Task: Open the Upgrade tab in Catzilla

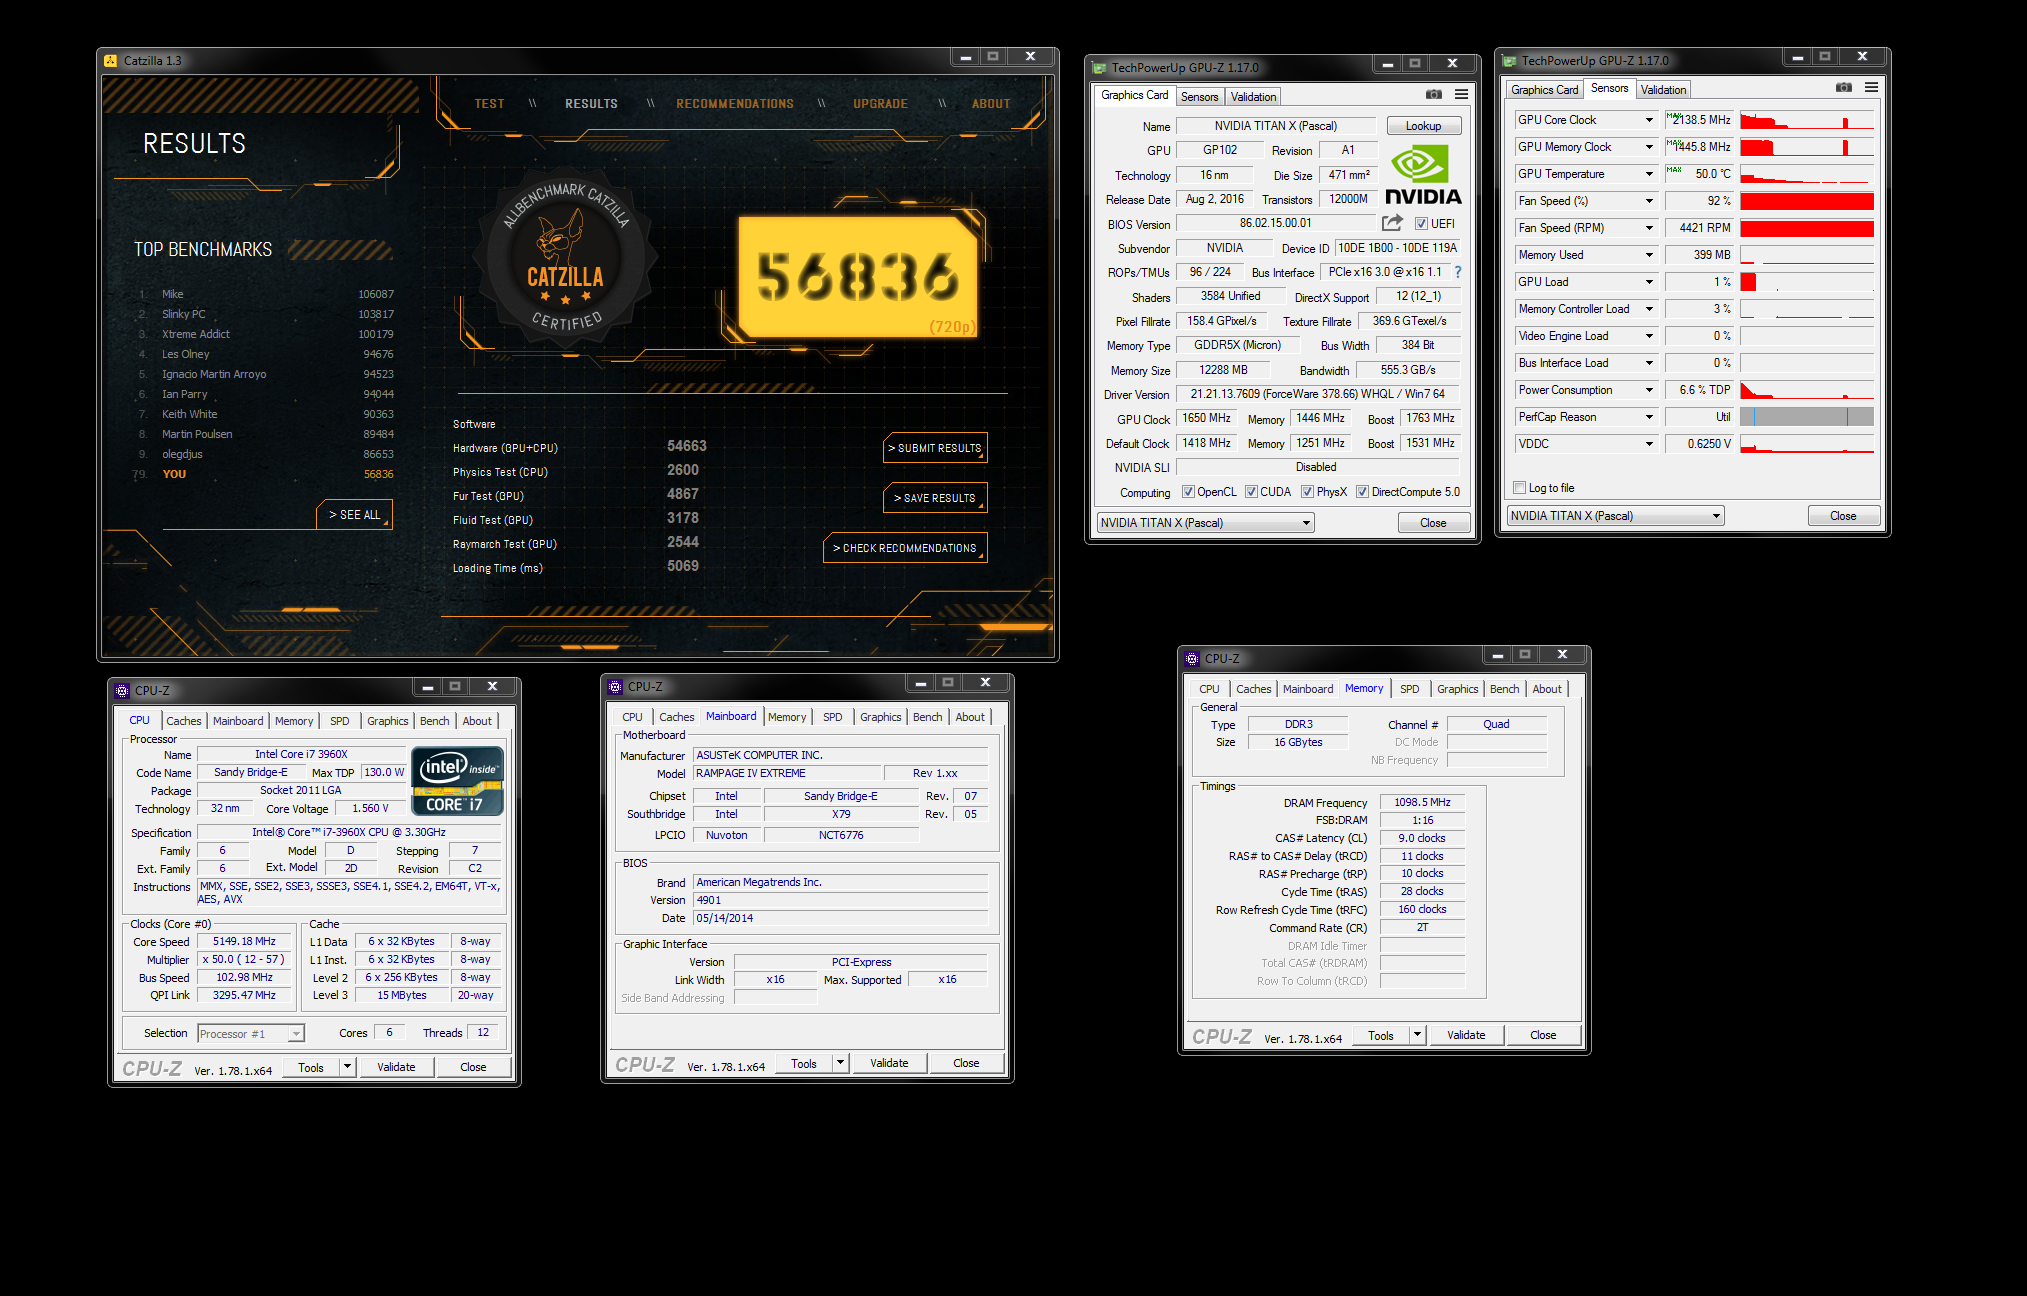Action: [880, 104]
